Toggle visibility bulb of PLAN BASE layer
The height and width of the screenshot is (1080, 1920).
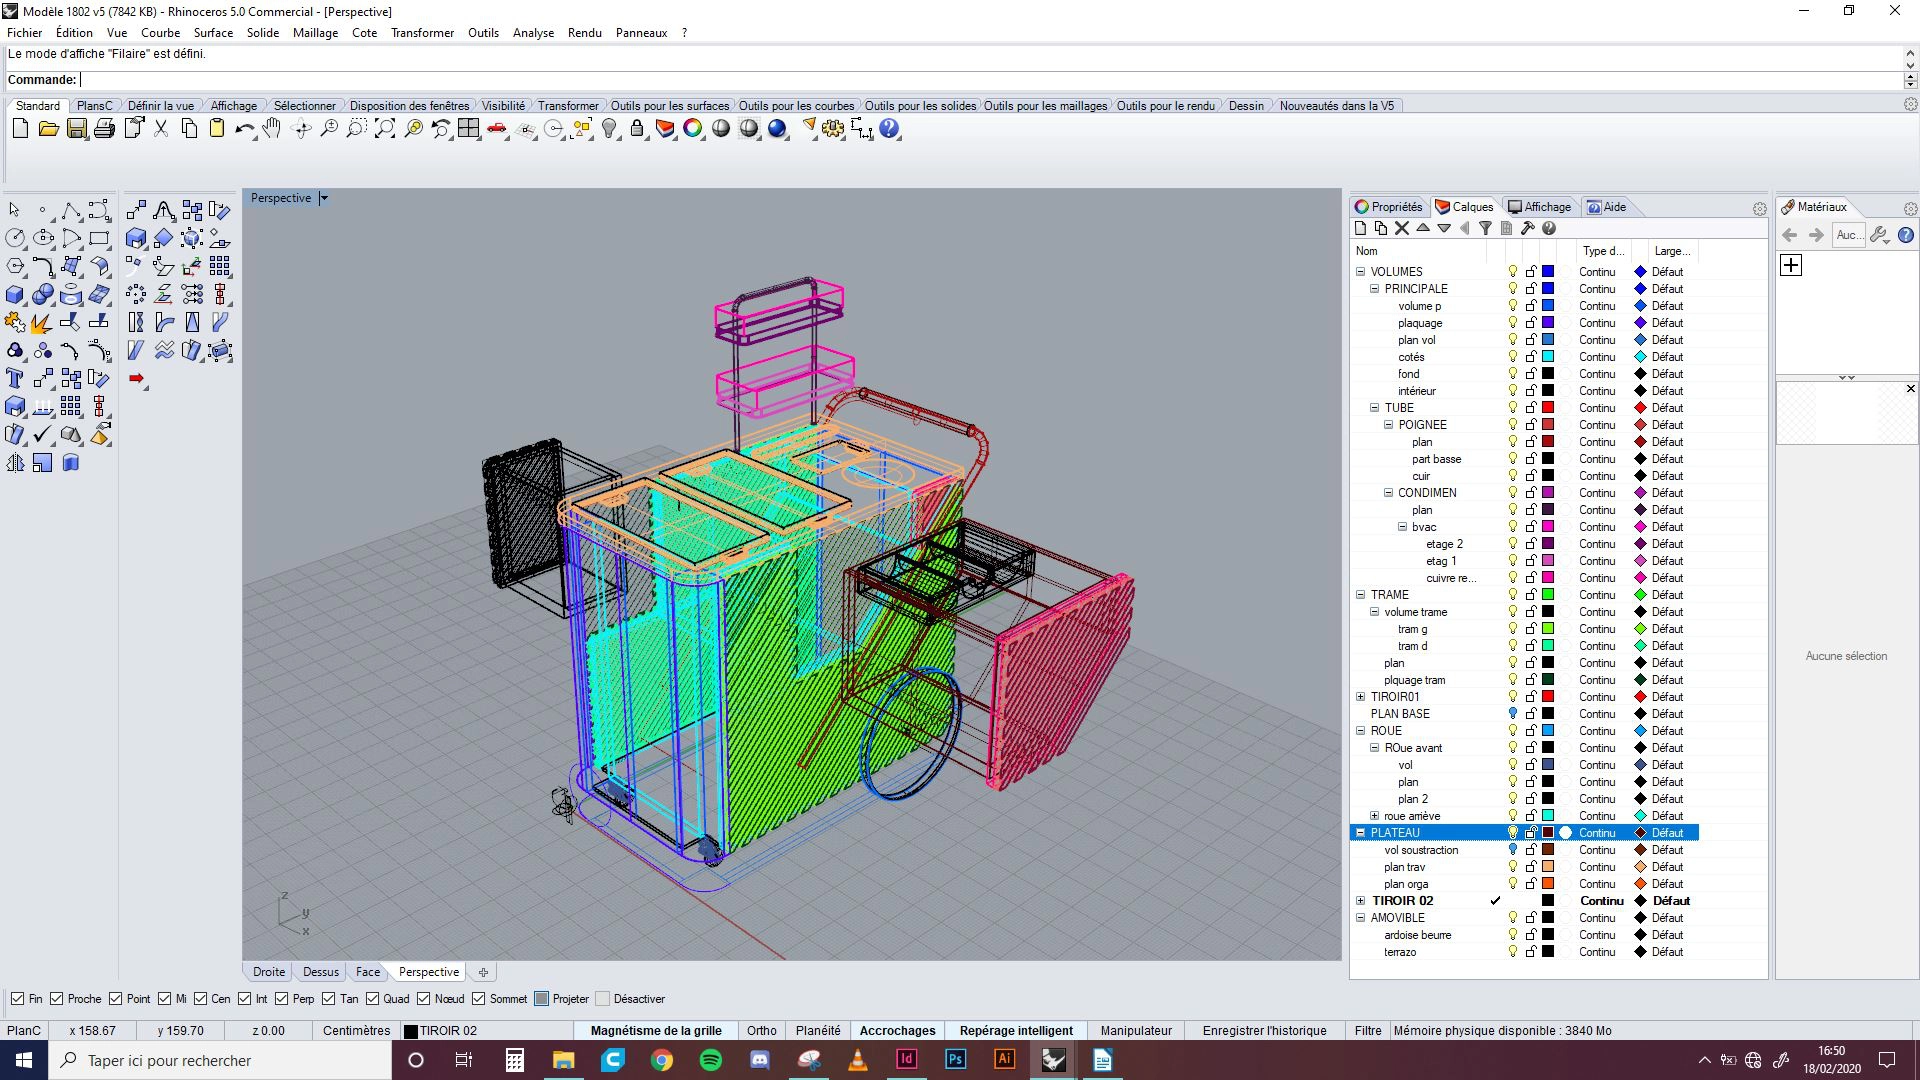click(x=1512, y=714)
